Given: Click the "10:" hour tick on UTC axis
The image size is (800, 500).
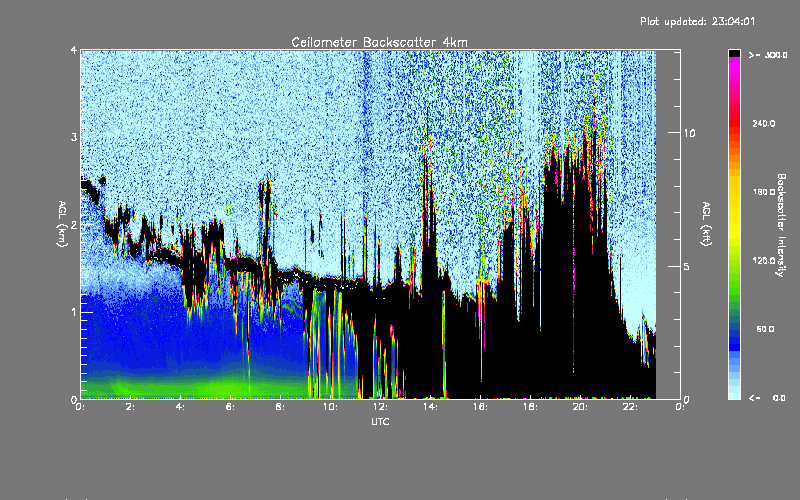Looking at the screenshot, I should pyautogui.click(x=330, y=407).
